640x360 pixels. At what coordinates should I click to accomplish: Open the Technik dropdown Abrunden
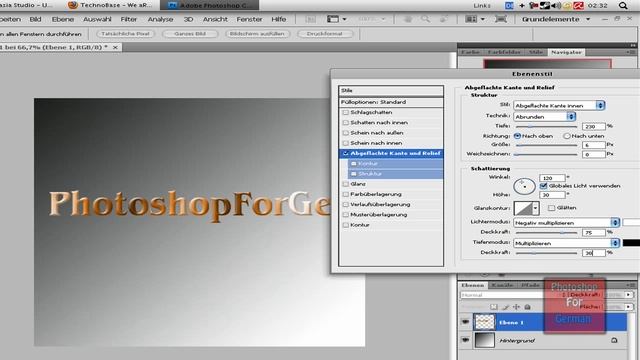click(x=544, y=117)
